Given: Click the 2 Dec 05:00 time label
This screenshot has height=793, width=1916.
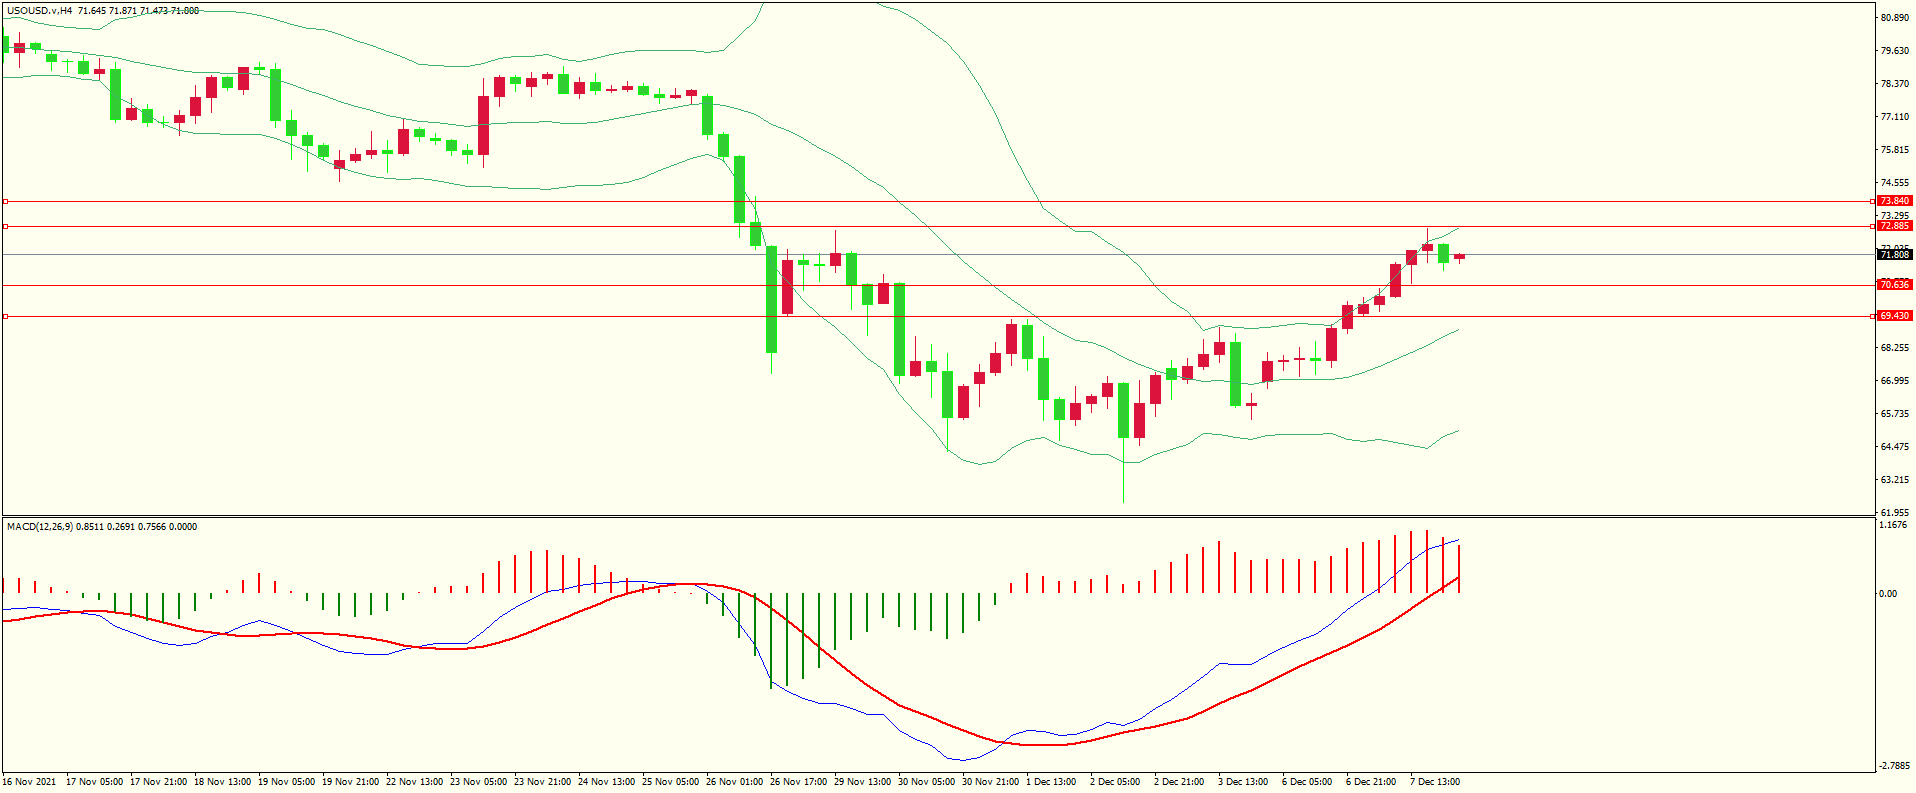Looking at the screenshot, I should (1115, 782).
